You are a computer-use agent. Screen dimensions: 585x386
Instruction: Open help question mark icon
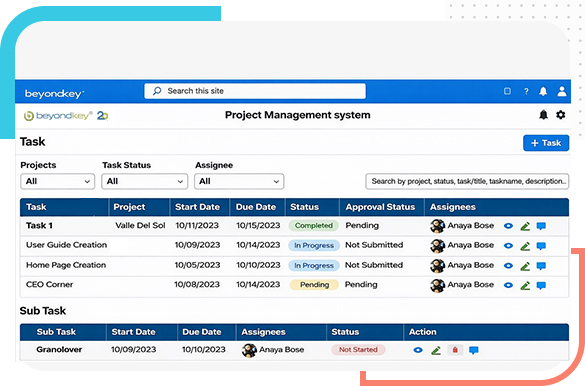pos(526,91)
